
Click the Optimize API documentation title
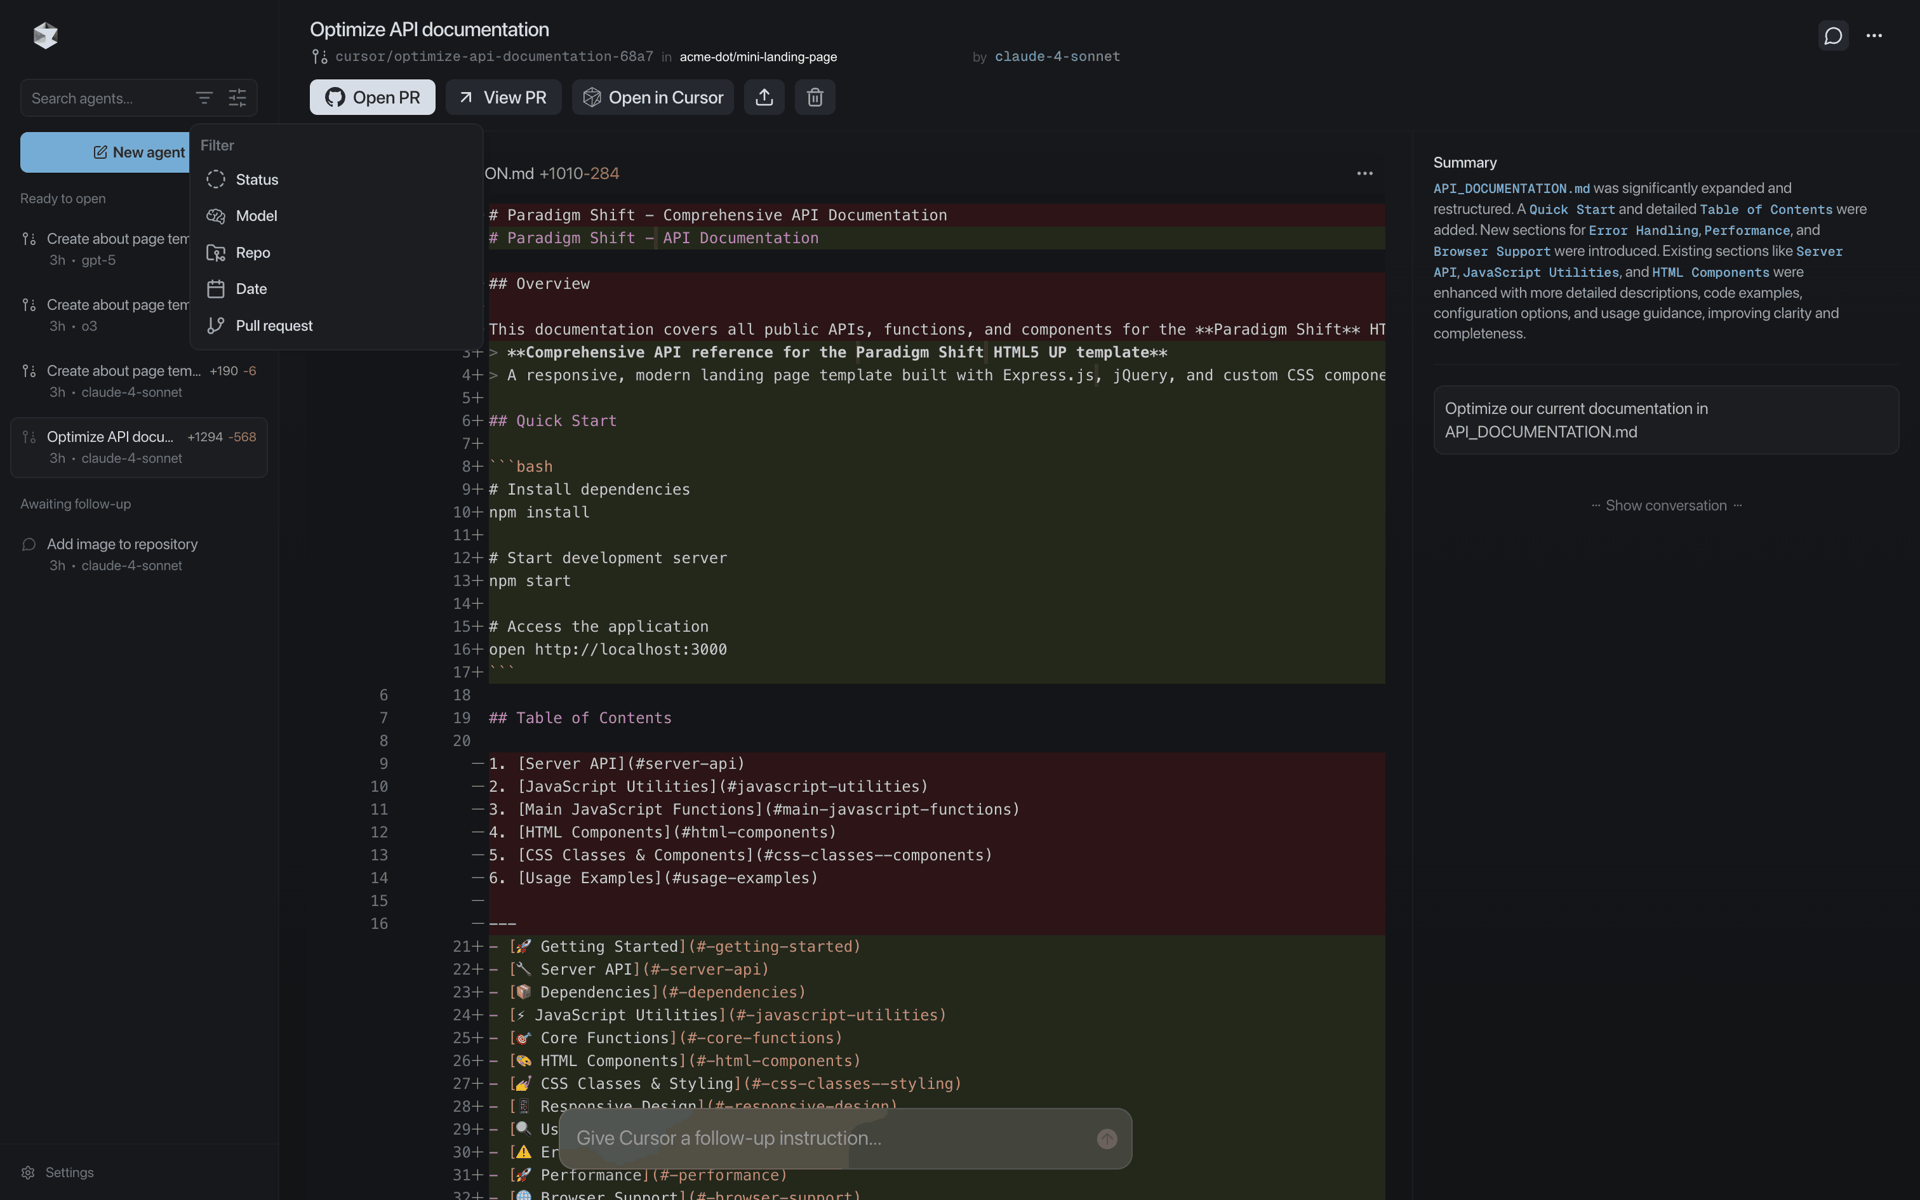click(x=429, y=30)
